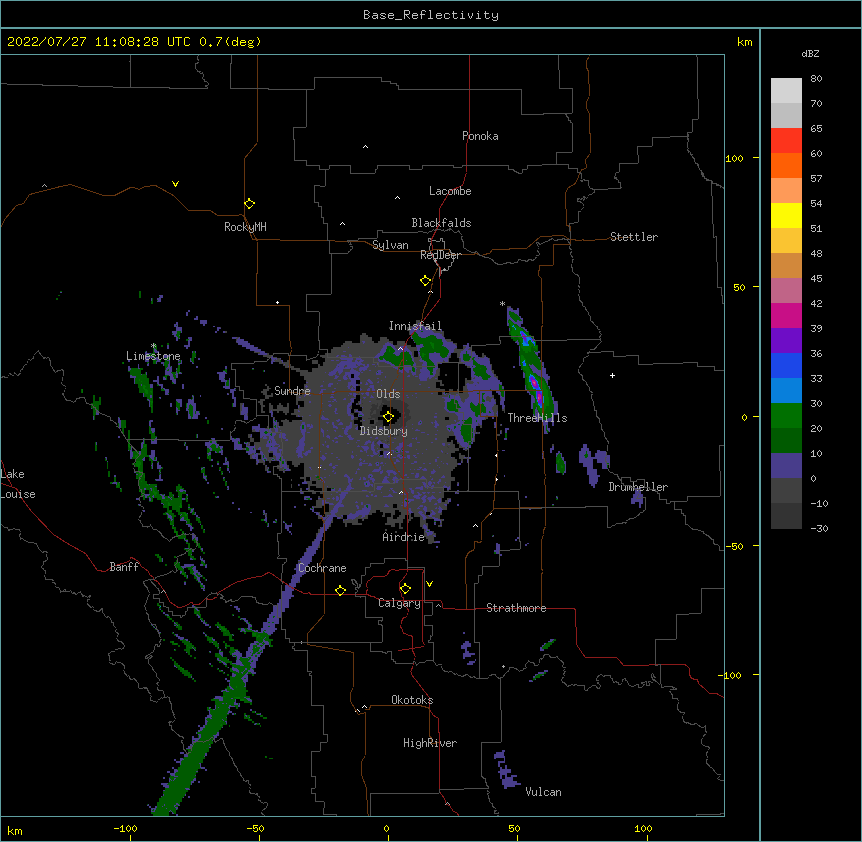Click the yellow v marker east of Calgary diamond

click(429, 584)
